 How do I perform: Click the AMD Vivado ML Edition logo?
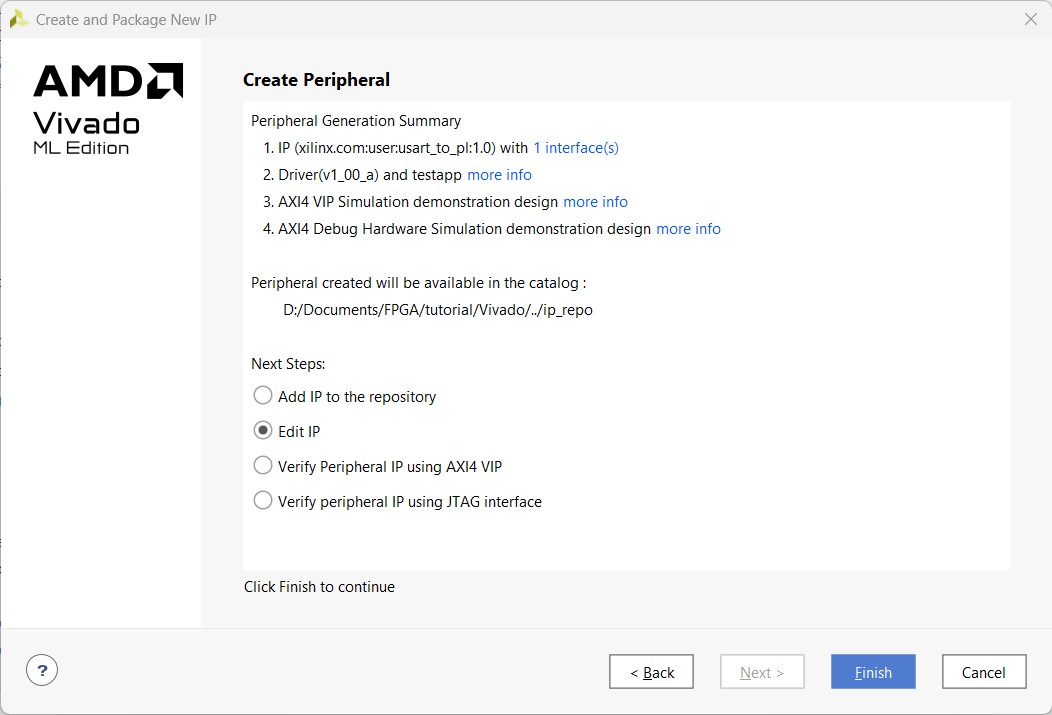(x=107, y=109)
